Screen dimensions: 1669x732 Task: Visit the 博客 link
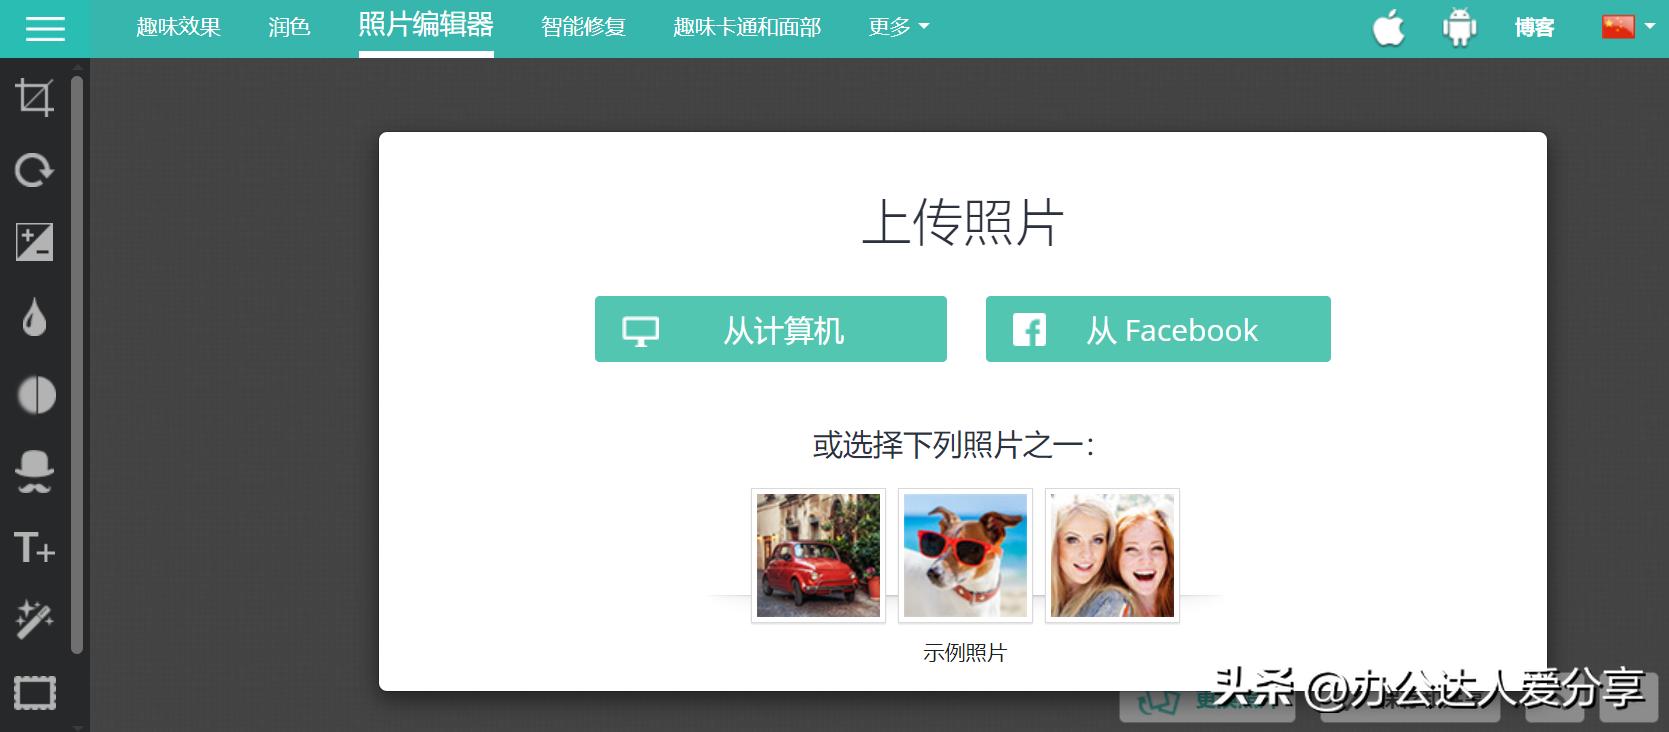tap(1534, 27)
